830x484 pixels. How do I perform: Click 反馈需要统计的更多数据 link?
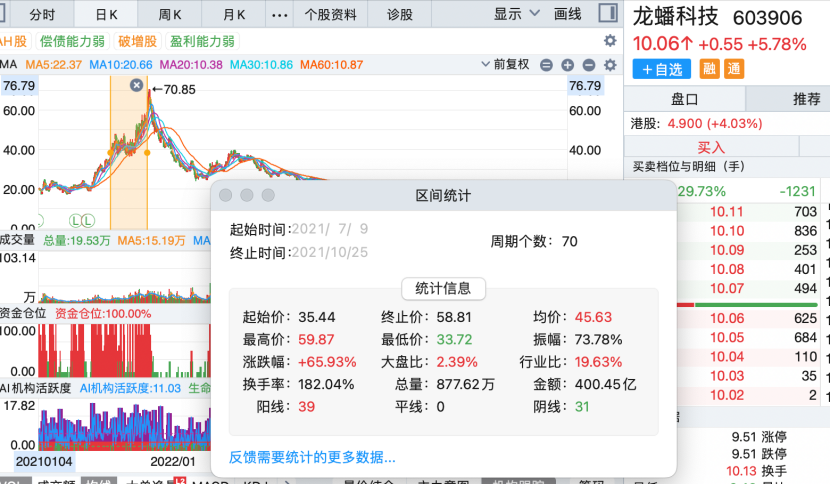coord(312,457)
